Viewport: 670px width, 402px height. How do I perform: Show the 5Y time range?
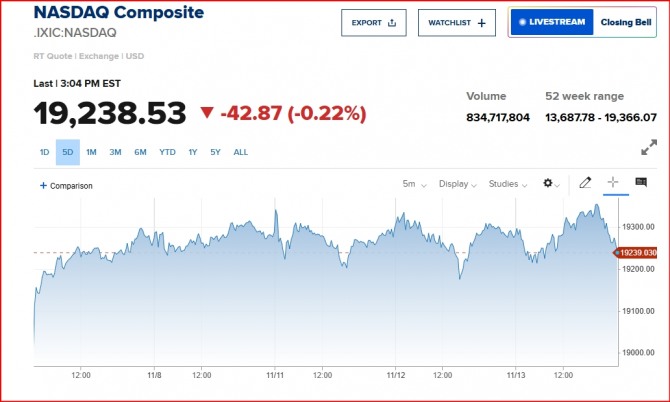[216, 152]
